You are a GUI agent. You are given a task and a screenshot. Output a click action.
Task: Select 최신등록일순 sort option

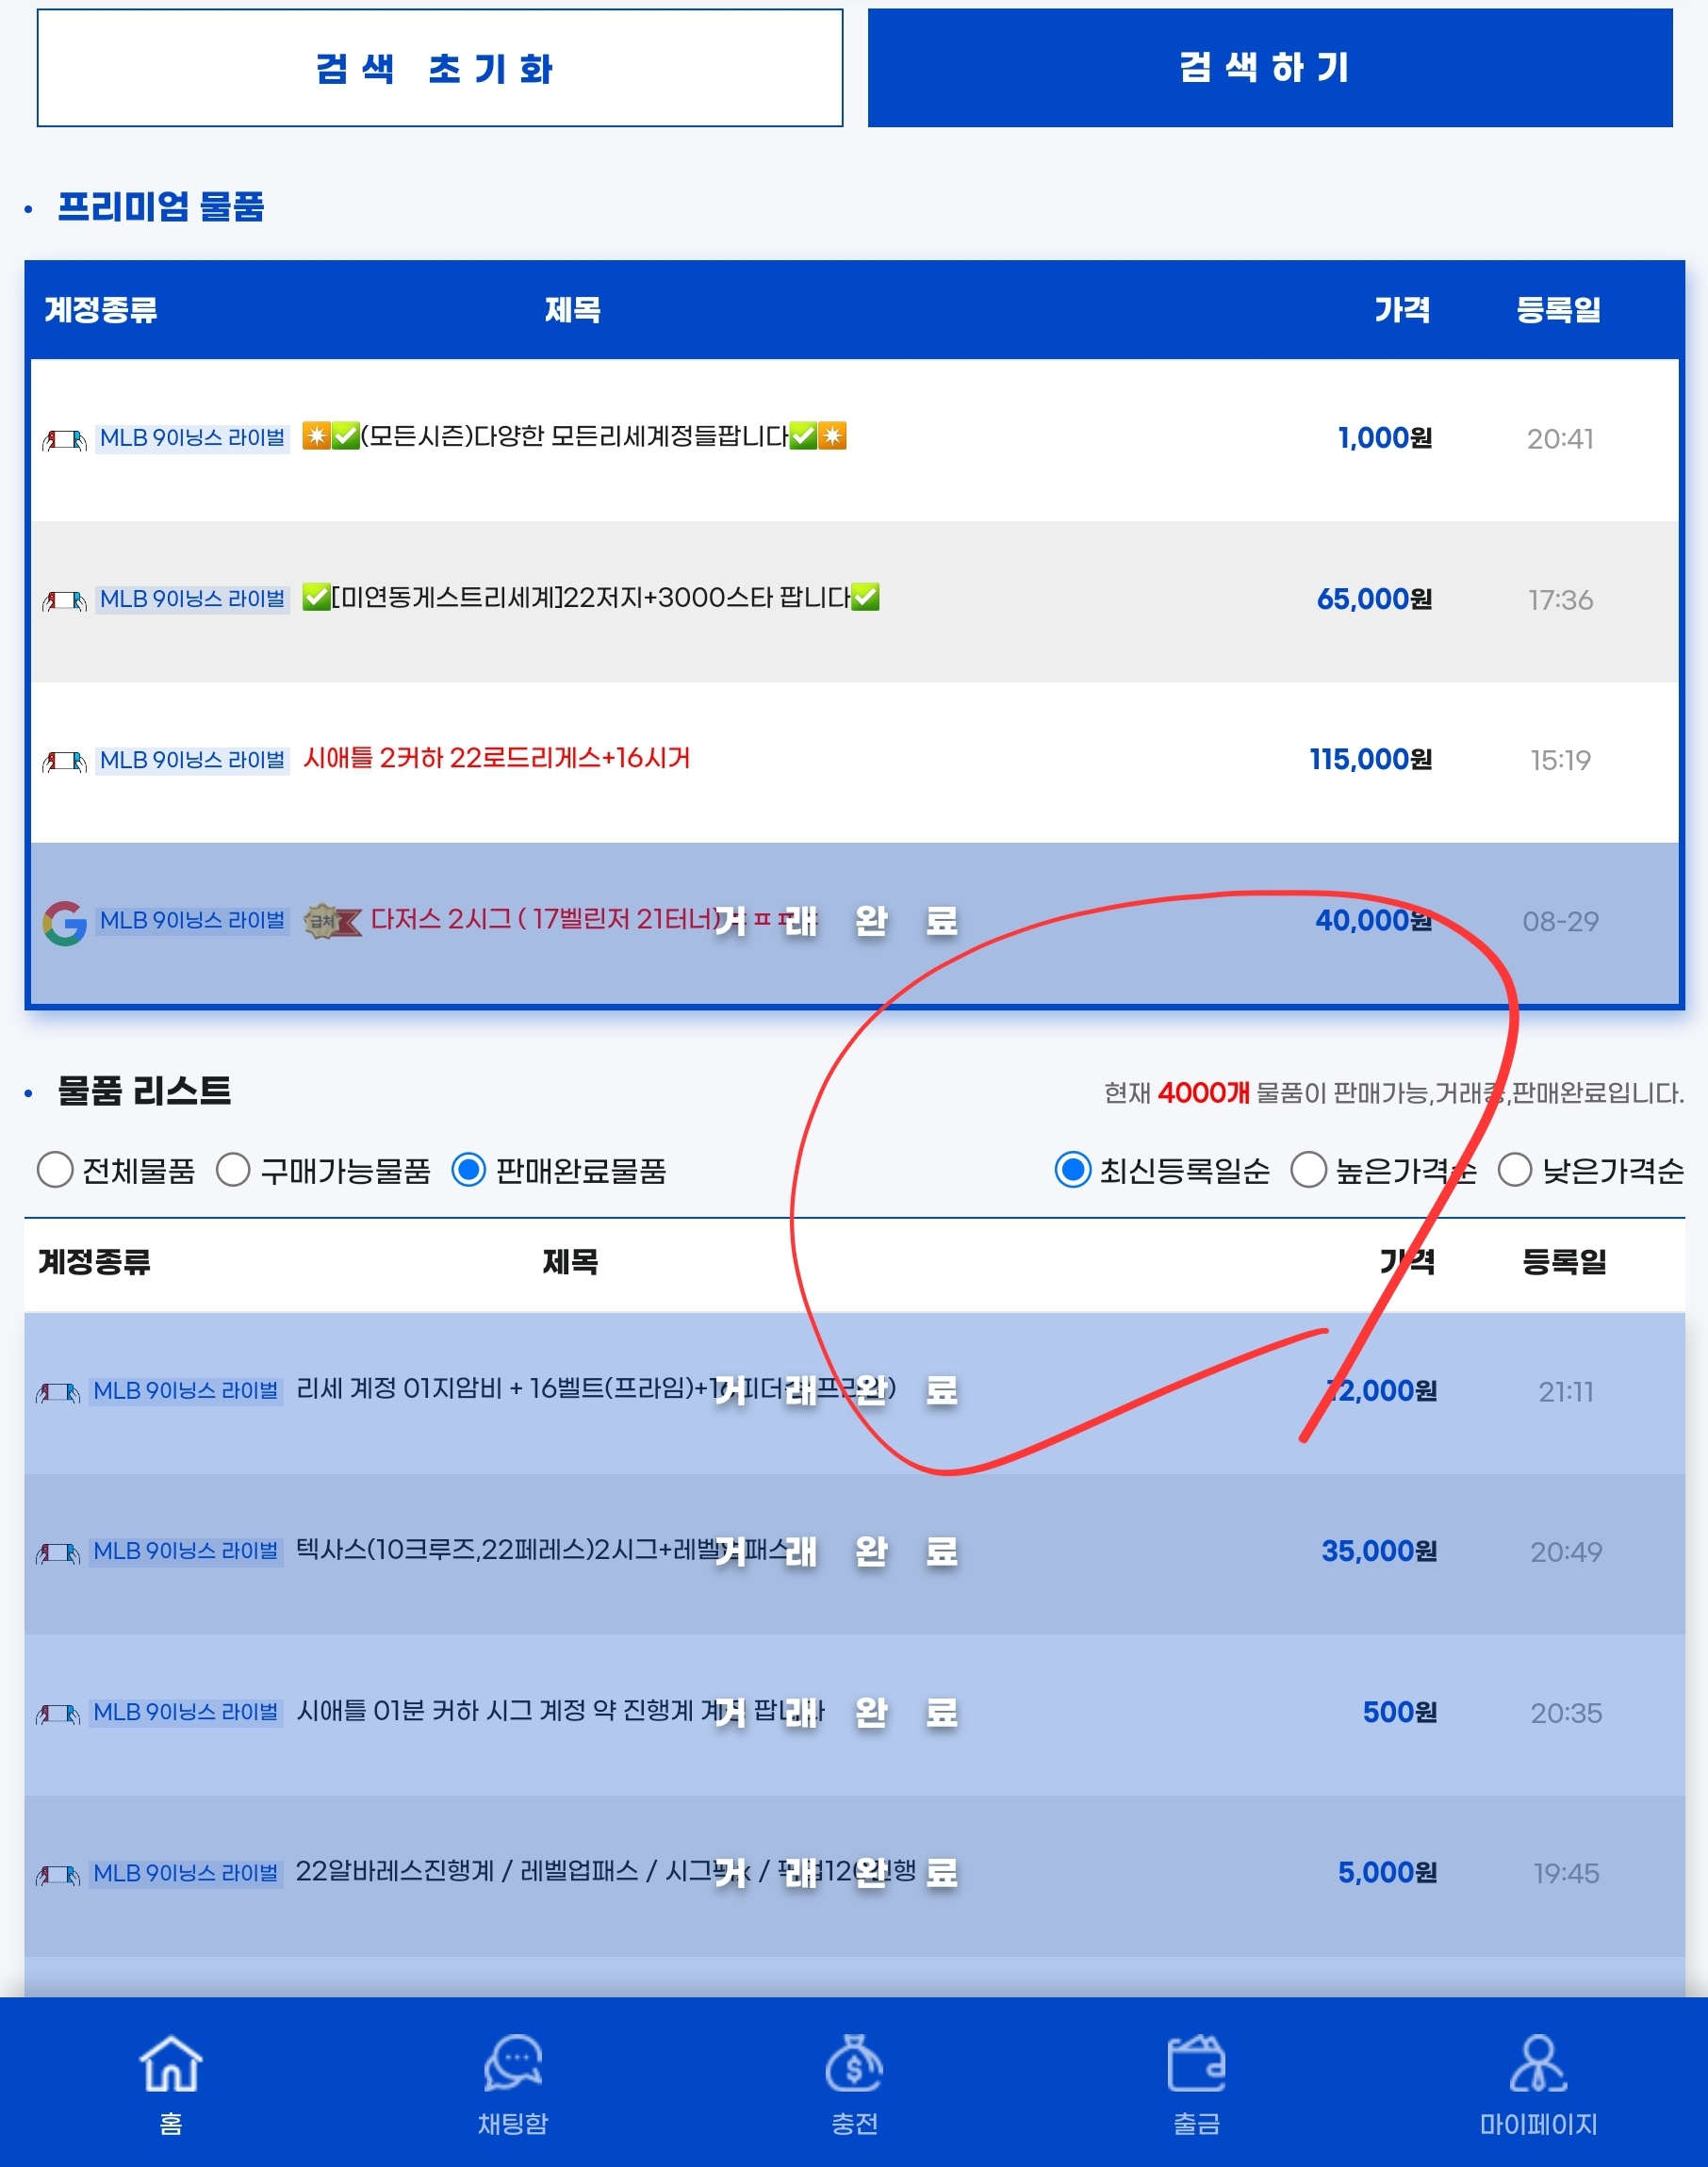(x=1072, y=1170)
